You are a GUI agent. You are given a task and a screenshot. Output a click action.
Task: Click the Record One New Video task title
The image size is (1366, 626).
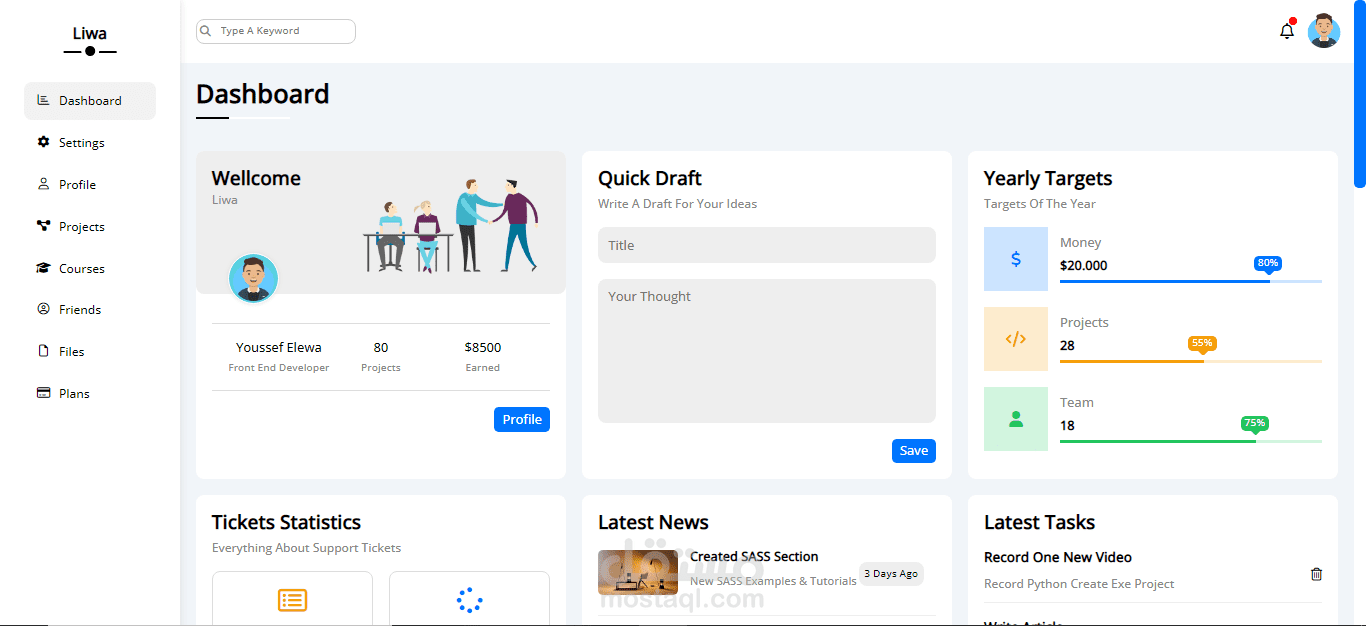pyautogui.click(x=1058, y=558)
